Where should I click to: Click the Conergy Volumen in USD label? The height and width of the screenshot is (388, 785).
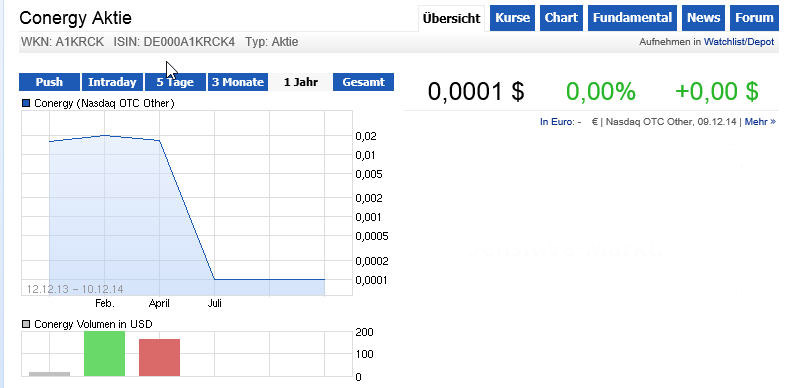(x=93, y=324)
